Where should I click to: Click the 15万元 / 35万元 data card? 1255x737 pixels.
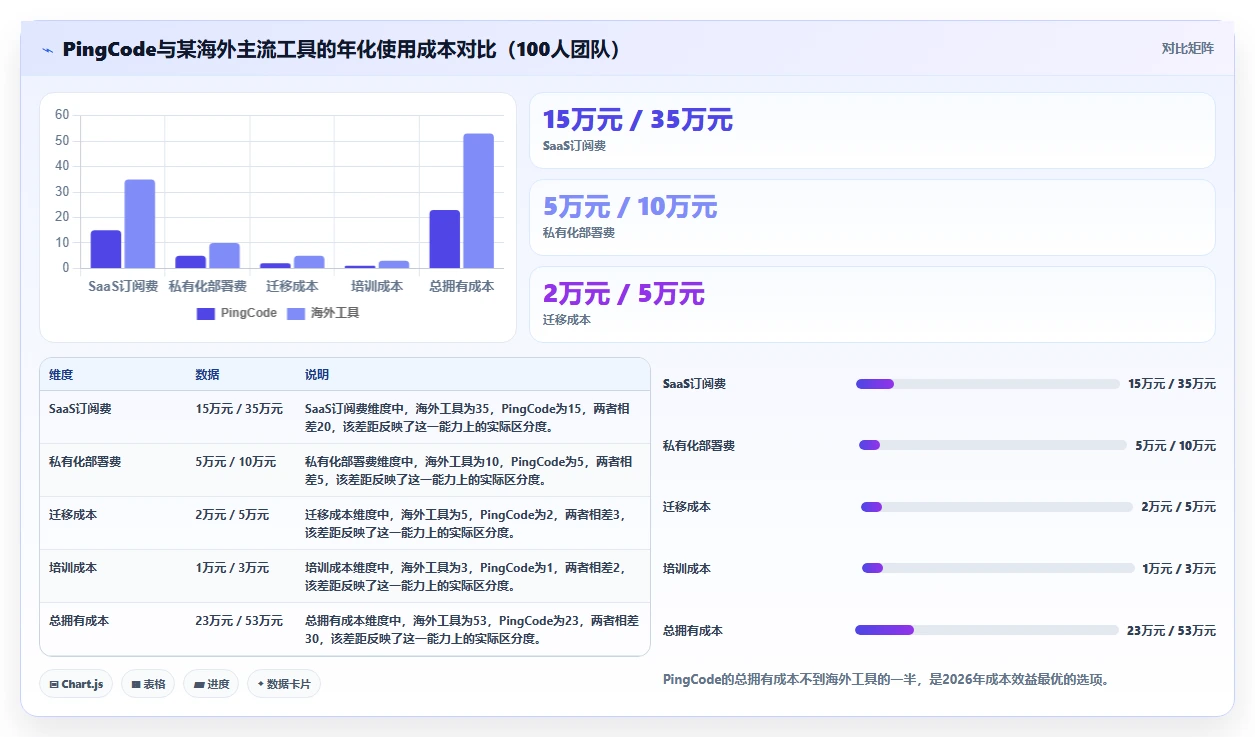(872, 131)
